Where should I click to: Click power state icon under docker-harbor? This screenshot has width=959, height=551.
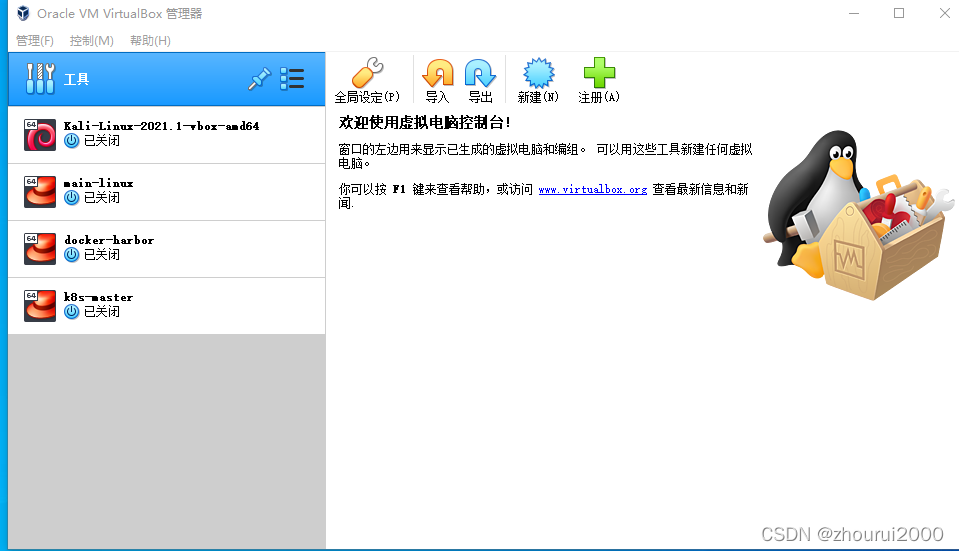(x=72, y=254)
